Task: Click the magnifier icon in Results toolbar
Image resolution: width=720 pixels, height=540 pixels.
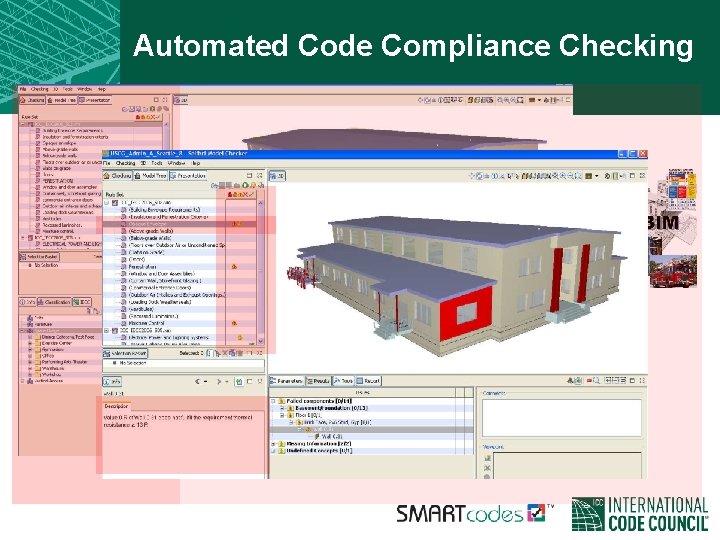Action: coord(596,381)
